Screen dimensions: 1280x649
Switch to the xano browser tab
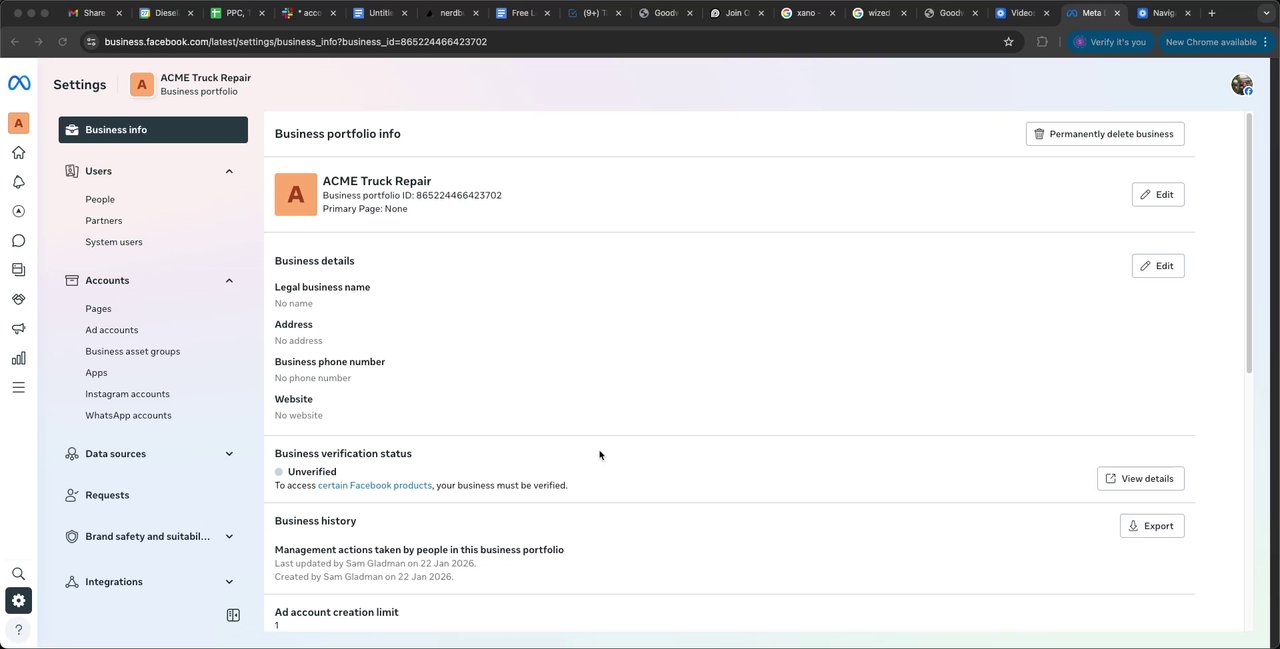click(x=808, y=13)
